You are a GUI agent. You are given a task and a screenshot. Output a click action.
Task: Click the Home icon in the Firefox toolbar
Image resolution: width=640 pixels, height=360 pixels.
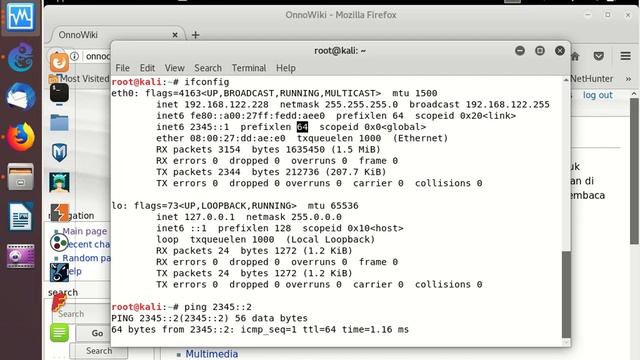[x=576, y=56]
